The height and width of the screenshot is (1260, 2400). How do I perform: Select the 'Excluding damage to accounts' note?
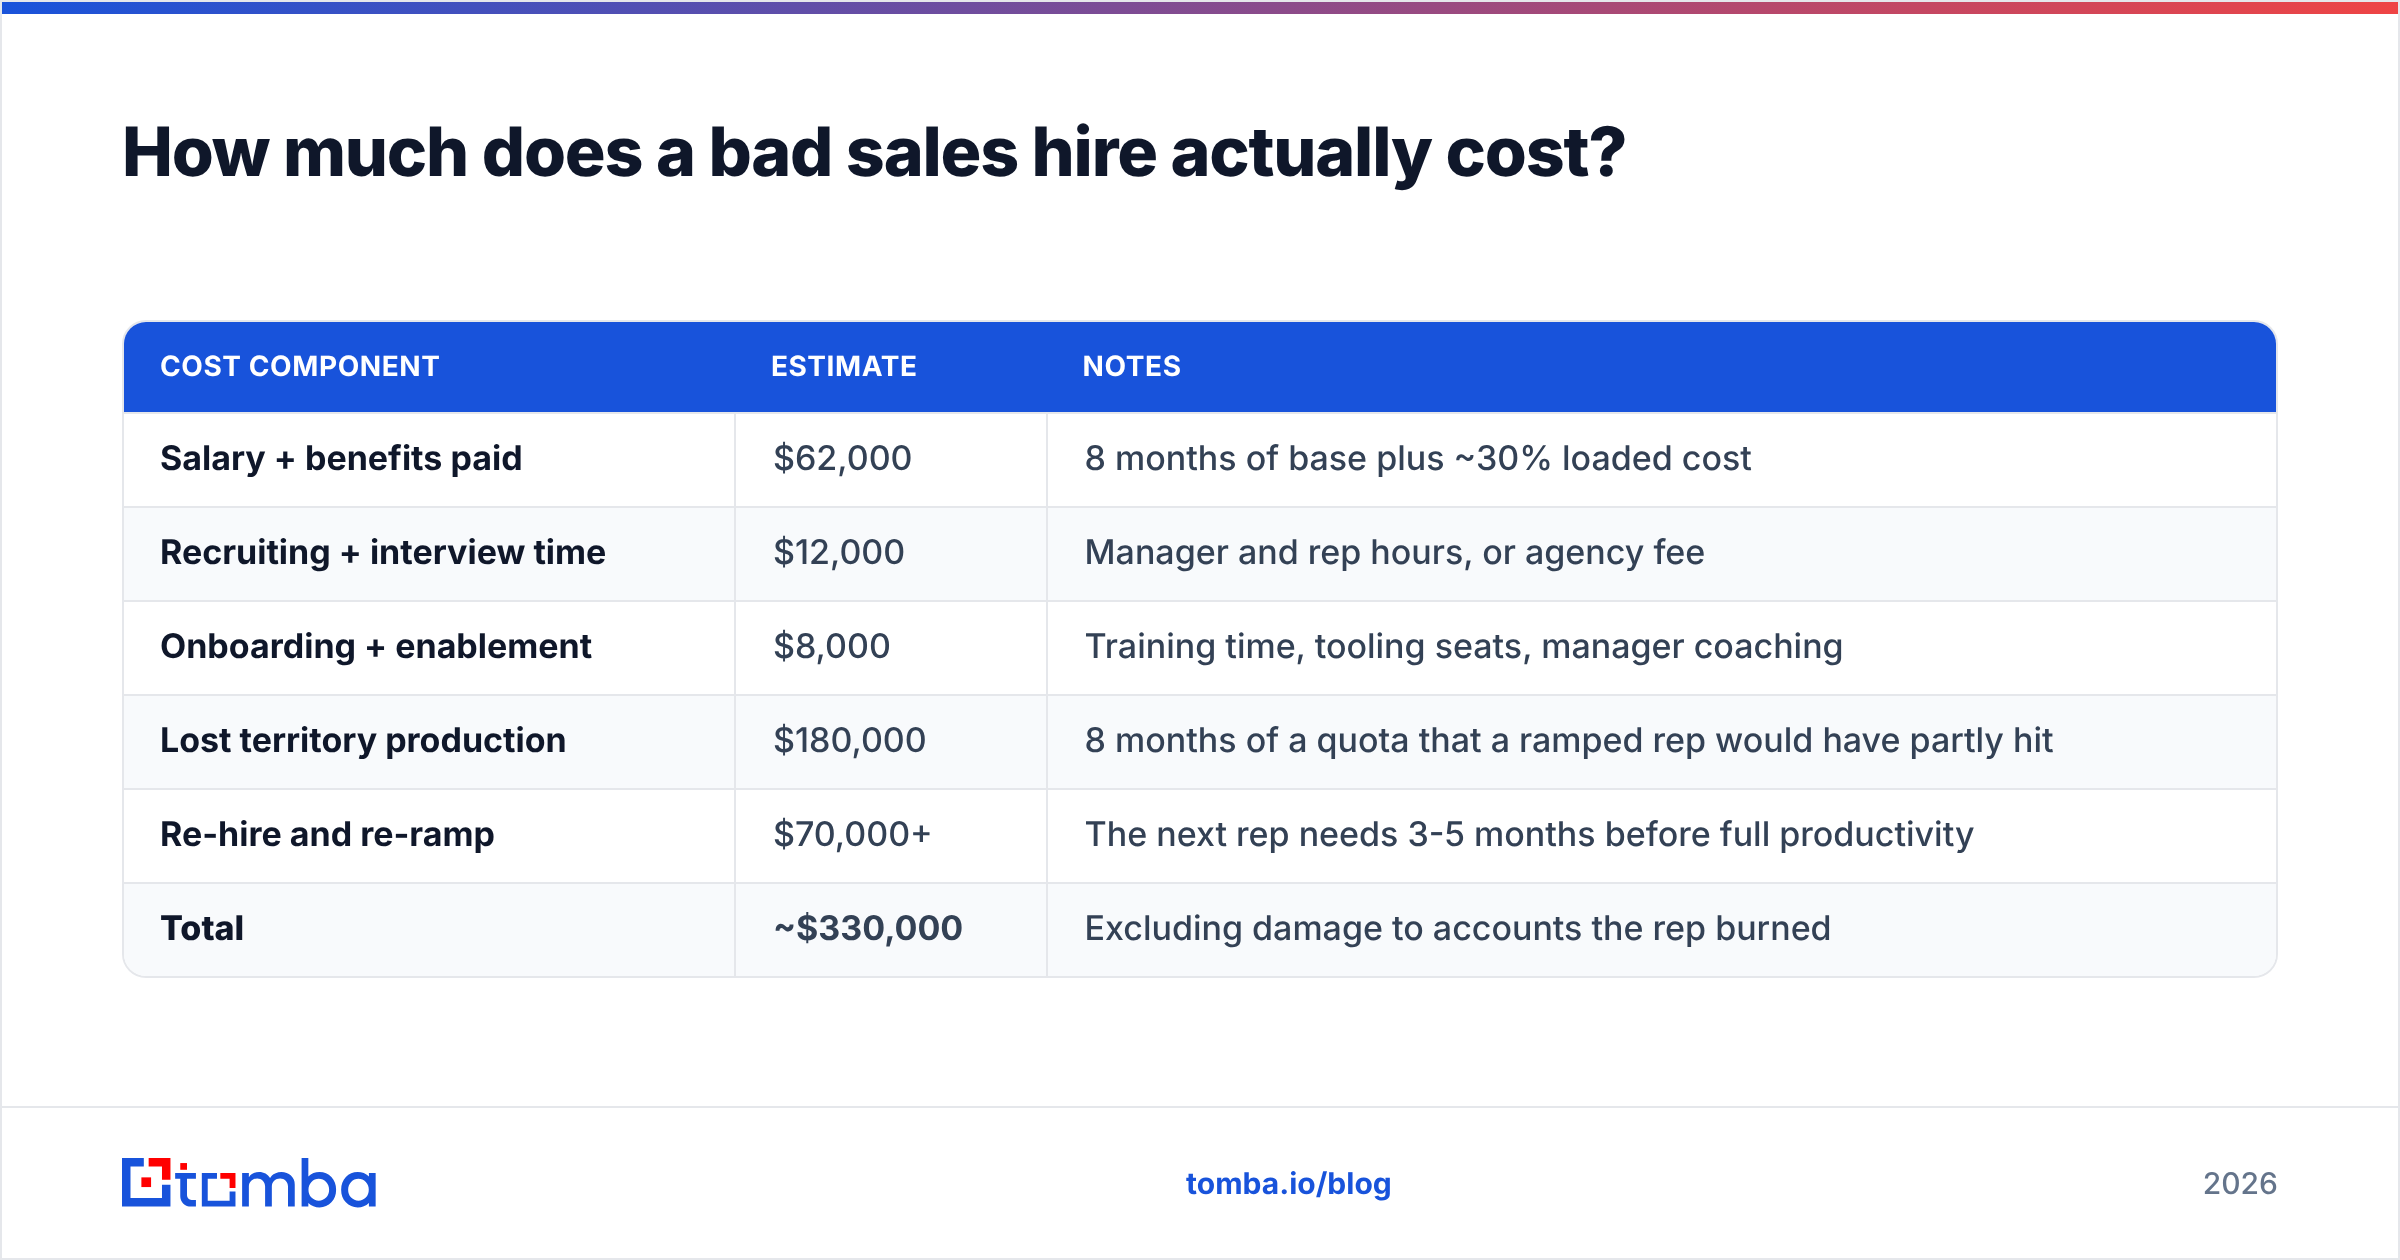(1458, 928)
